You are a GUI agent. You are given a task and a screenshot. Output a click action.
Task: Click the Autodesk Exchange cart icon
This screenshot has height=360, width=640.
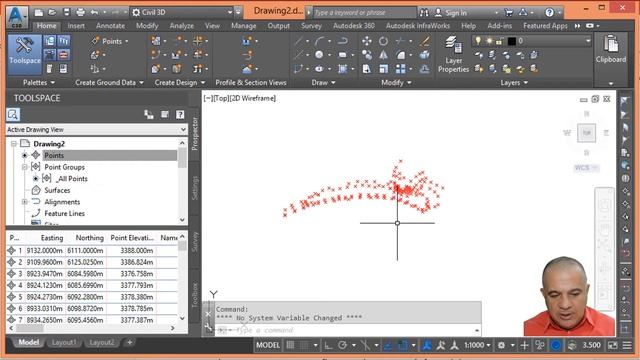coord(509,13)
